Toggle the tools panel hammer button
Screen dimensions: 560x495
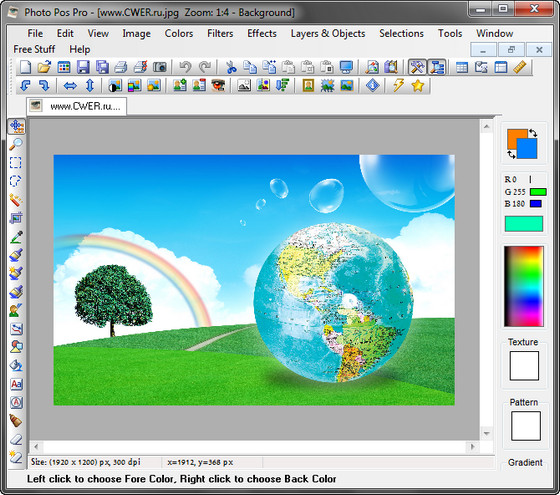click(x=417, y=67)
